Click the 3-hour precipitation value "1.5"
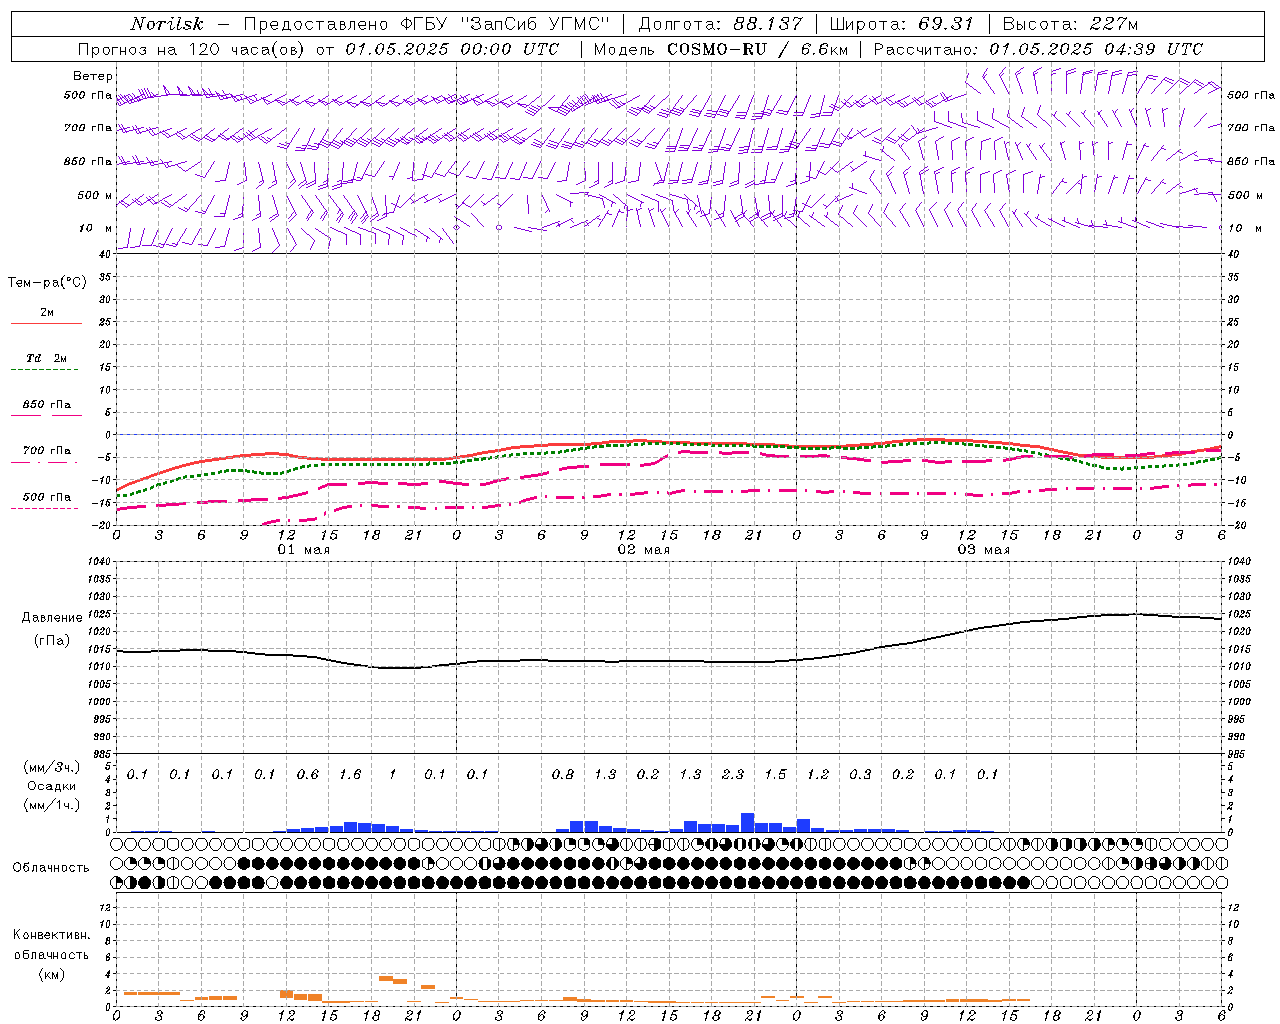The height and width of the screenshot is (1024, 1280). tap(775, 774)
